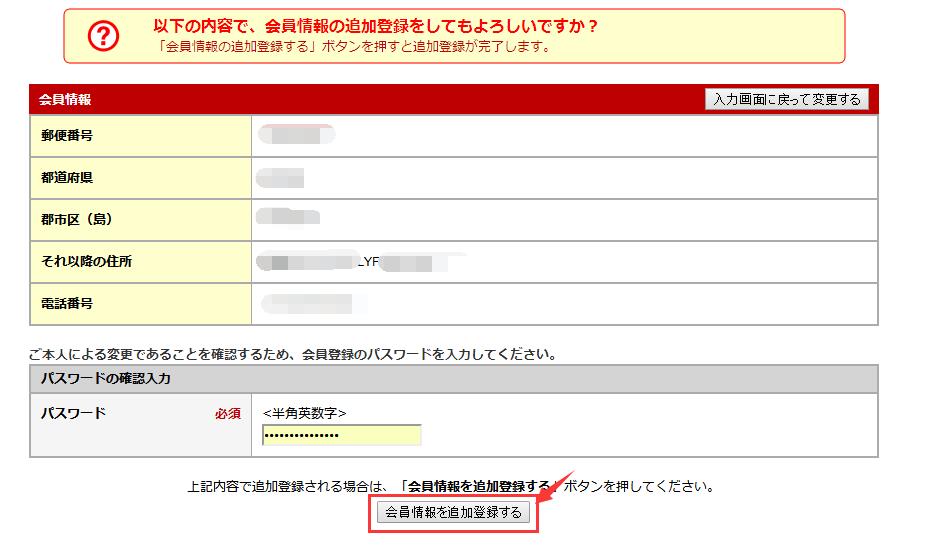The height and width of the screenshot is (545, 946).
Task: Click the blurred prefecture value
Action: click(x=280, y=178)
